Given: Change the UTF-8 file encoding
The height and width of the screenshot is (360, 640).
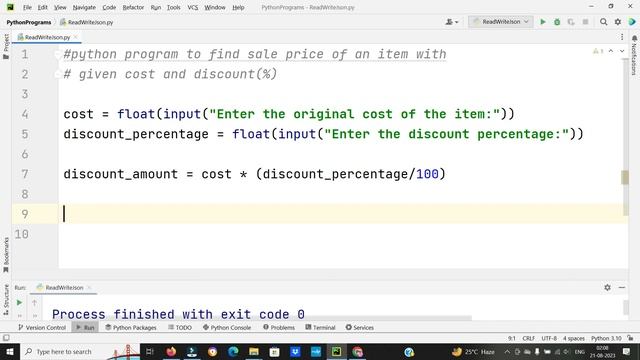Looking at the screenshot, I should coord(549,338).
